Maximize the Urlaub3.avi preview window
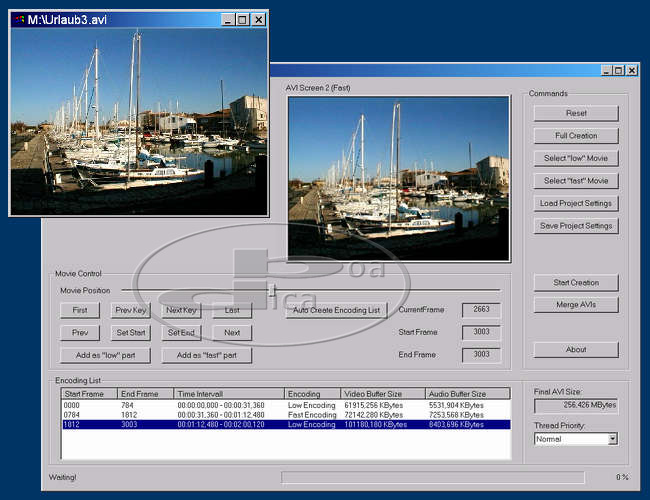This screenshot has width=650, height=500. pyautogui.click(x=242, y=19)
